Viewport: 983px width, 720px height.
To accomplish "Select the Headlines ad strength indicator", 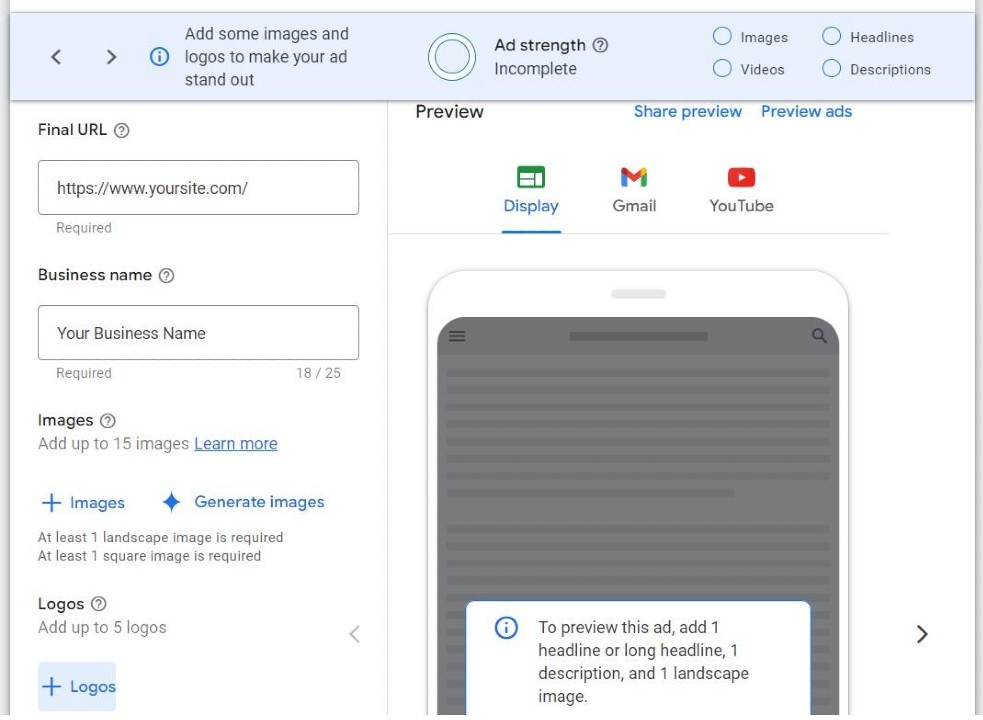I will 831,37.
